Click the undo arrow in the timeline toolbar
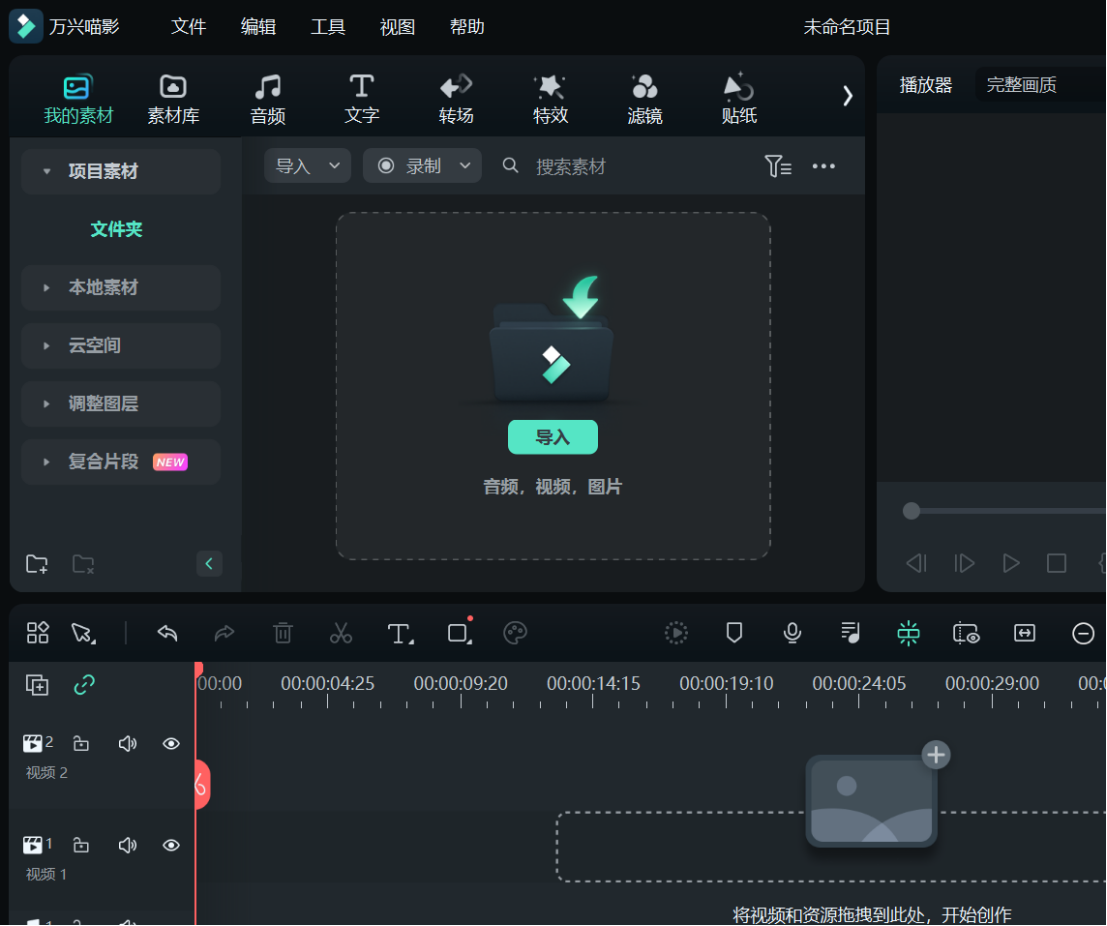This screenshot has height=926, width=1107. [x=167, y=632]
